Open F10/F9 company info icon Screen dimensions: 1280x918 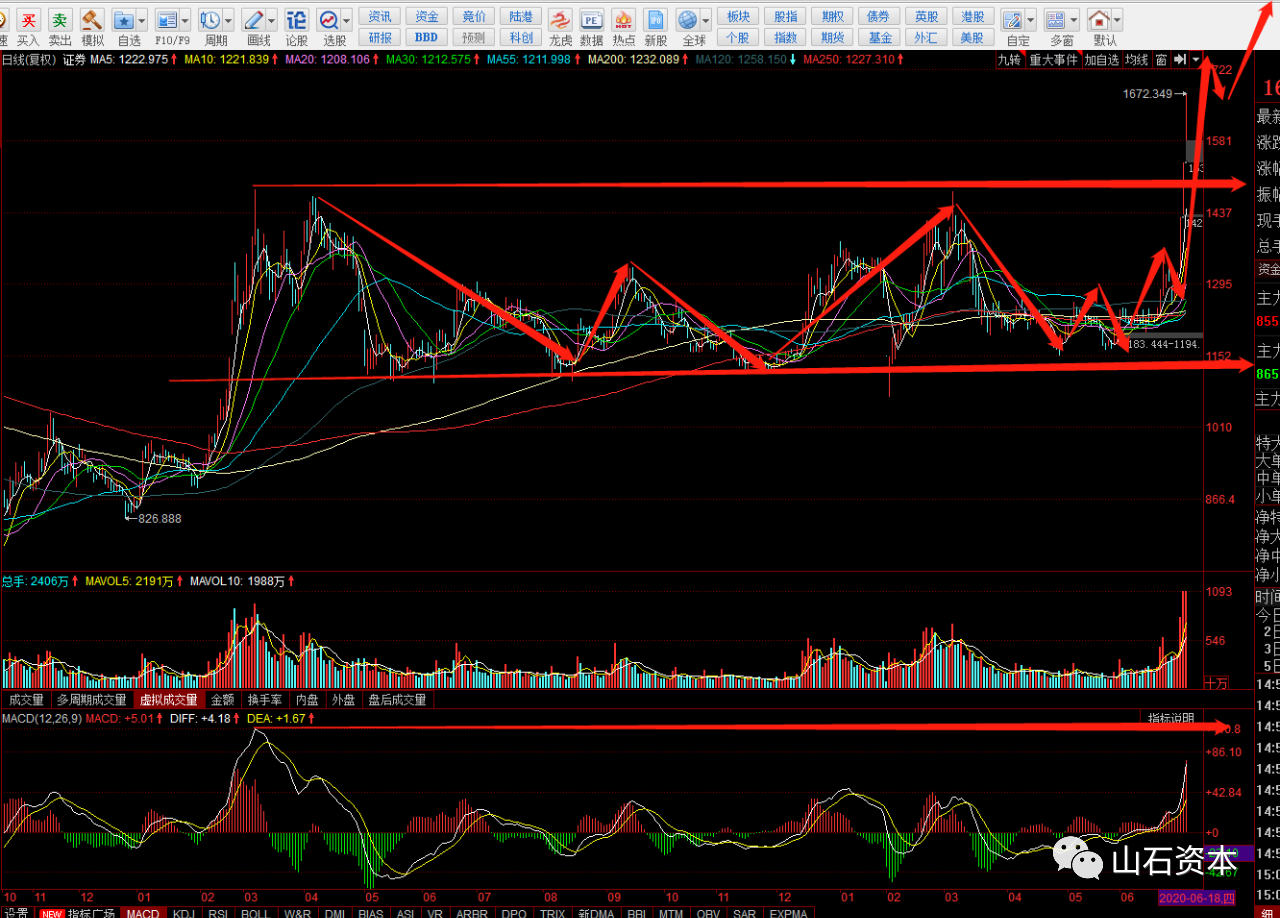[x=168, y=19]
